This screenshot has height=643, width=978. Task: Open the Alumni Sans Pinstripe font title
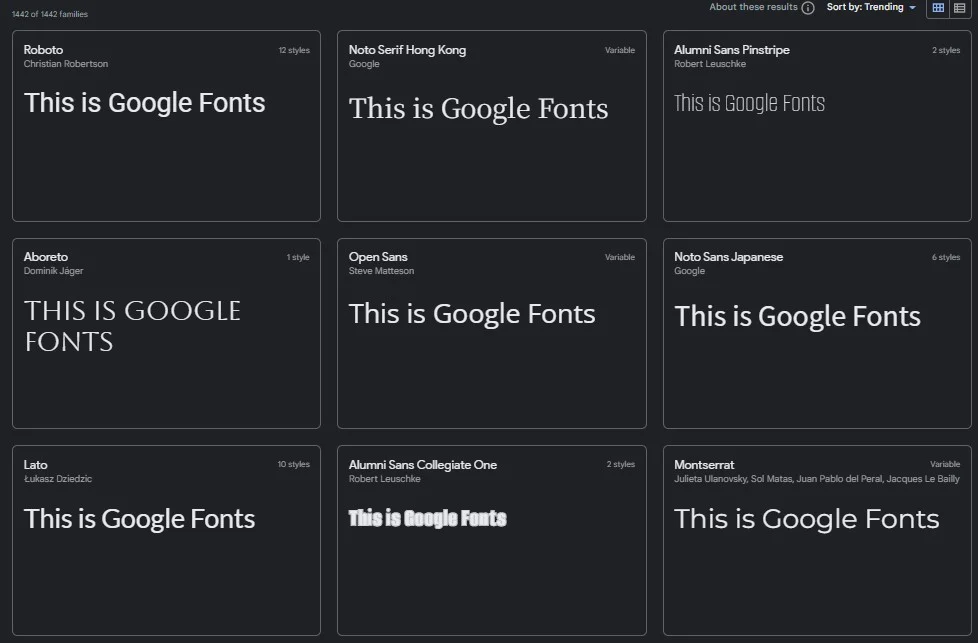(x=732, y=50)
